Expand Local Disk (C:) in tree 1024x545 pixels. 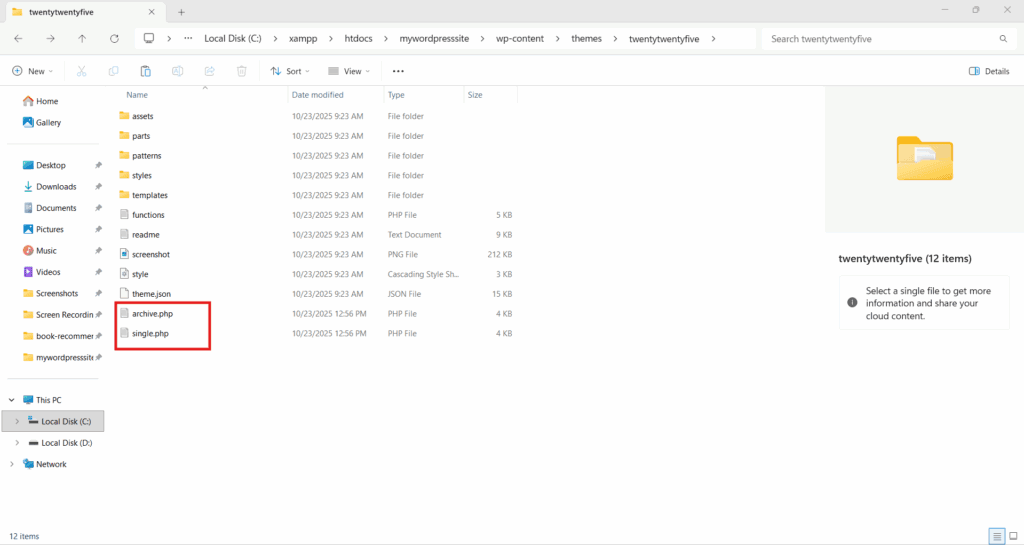coord(17,422)
